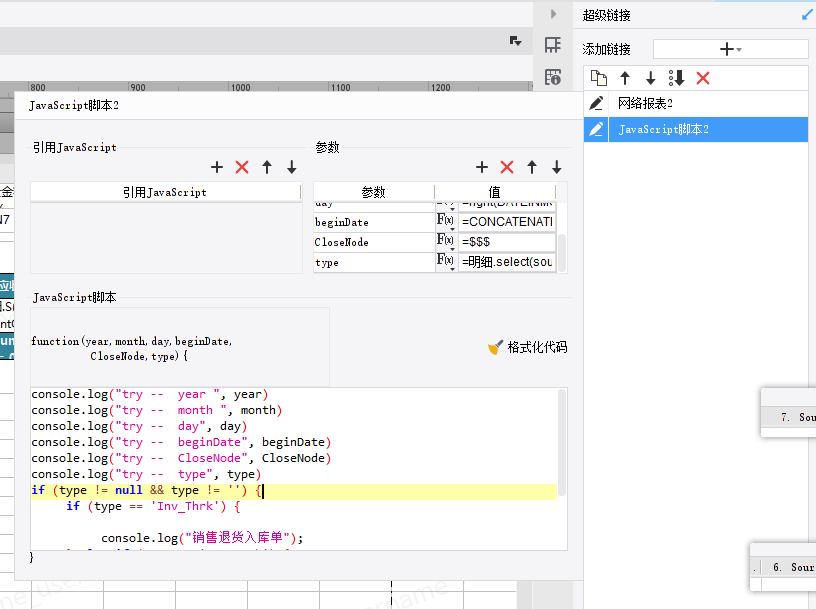Move referenced JavaScript entry up
The width and height of the screenshot is (816, 609).
[x=267, y=167]
